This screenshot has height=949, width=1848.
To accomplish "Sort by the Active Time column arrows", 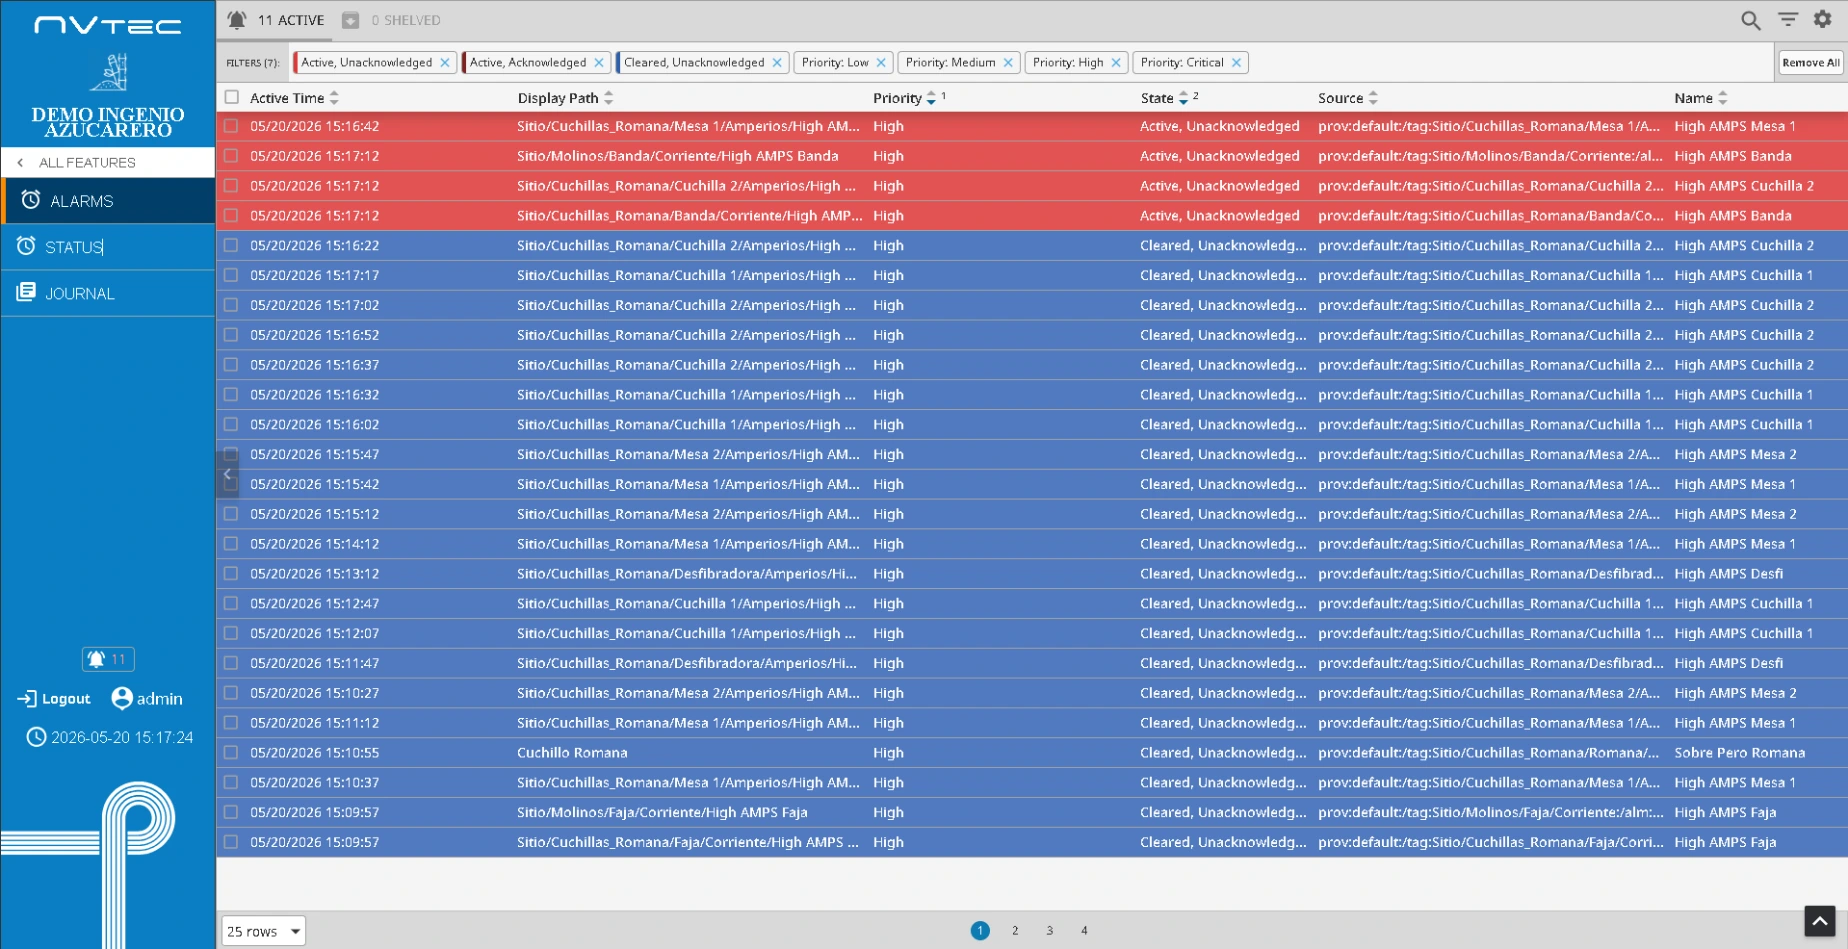I will (x=334, y=98).
